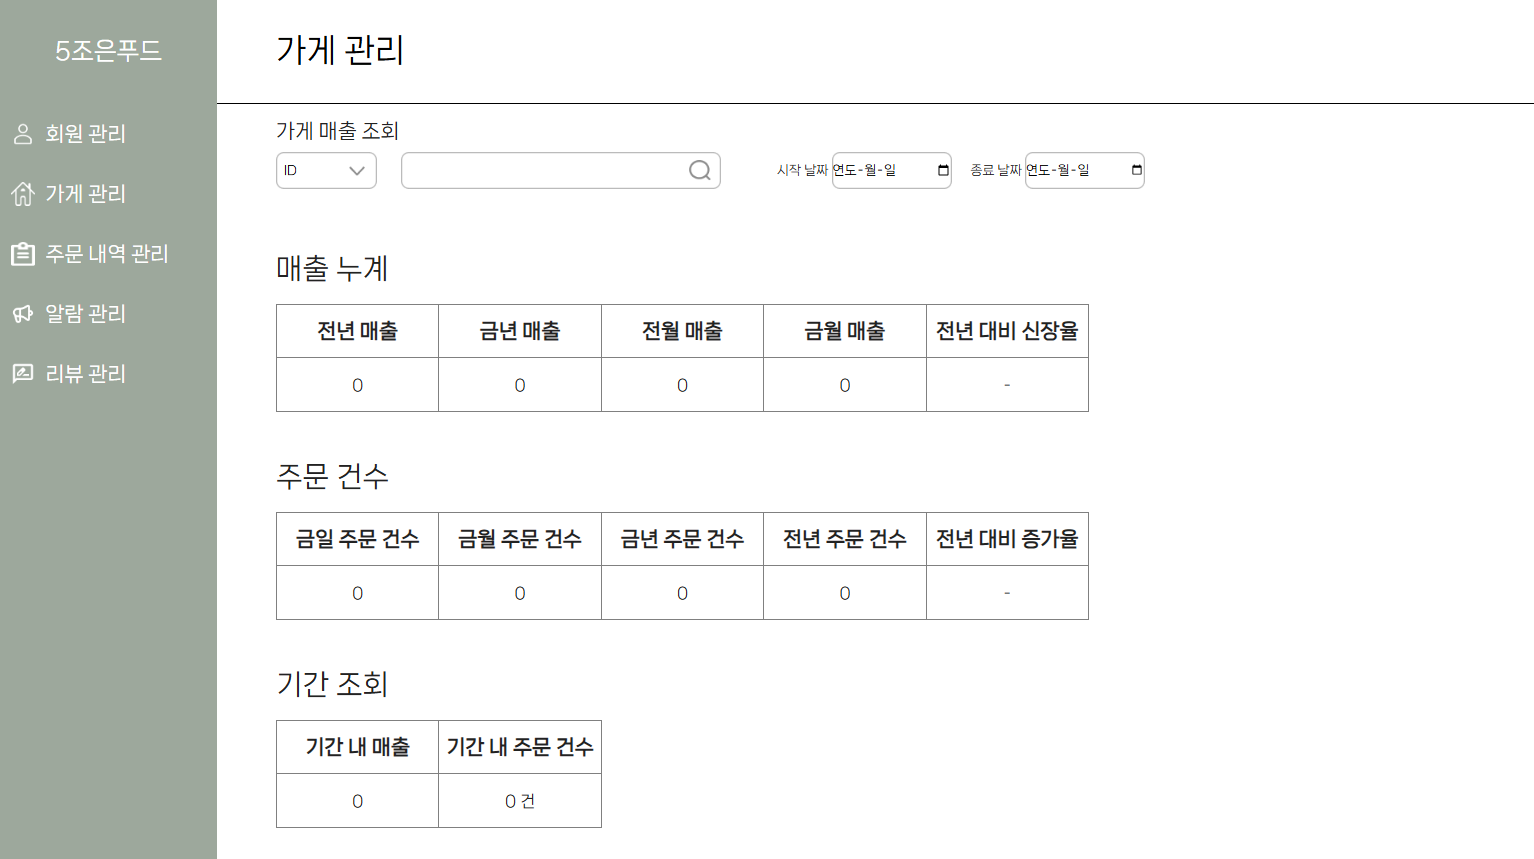The image size is (1534, 859).
Task: Click the megaphone icon beside 알람 관리
Action: (23, 314)
